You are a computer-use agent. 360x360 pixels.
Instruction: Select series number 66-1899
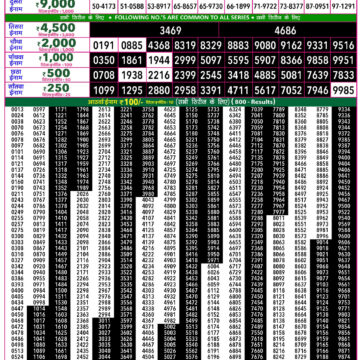[x=238, y=6]
